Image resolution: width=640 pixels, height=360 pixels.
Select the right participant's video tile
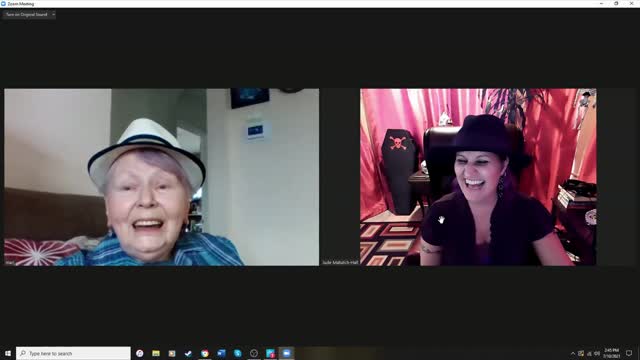tap(478, 177)
